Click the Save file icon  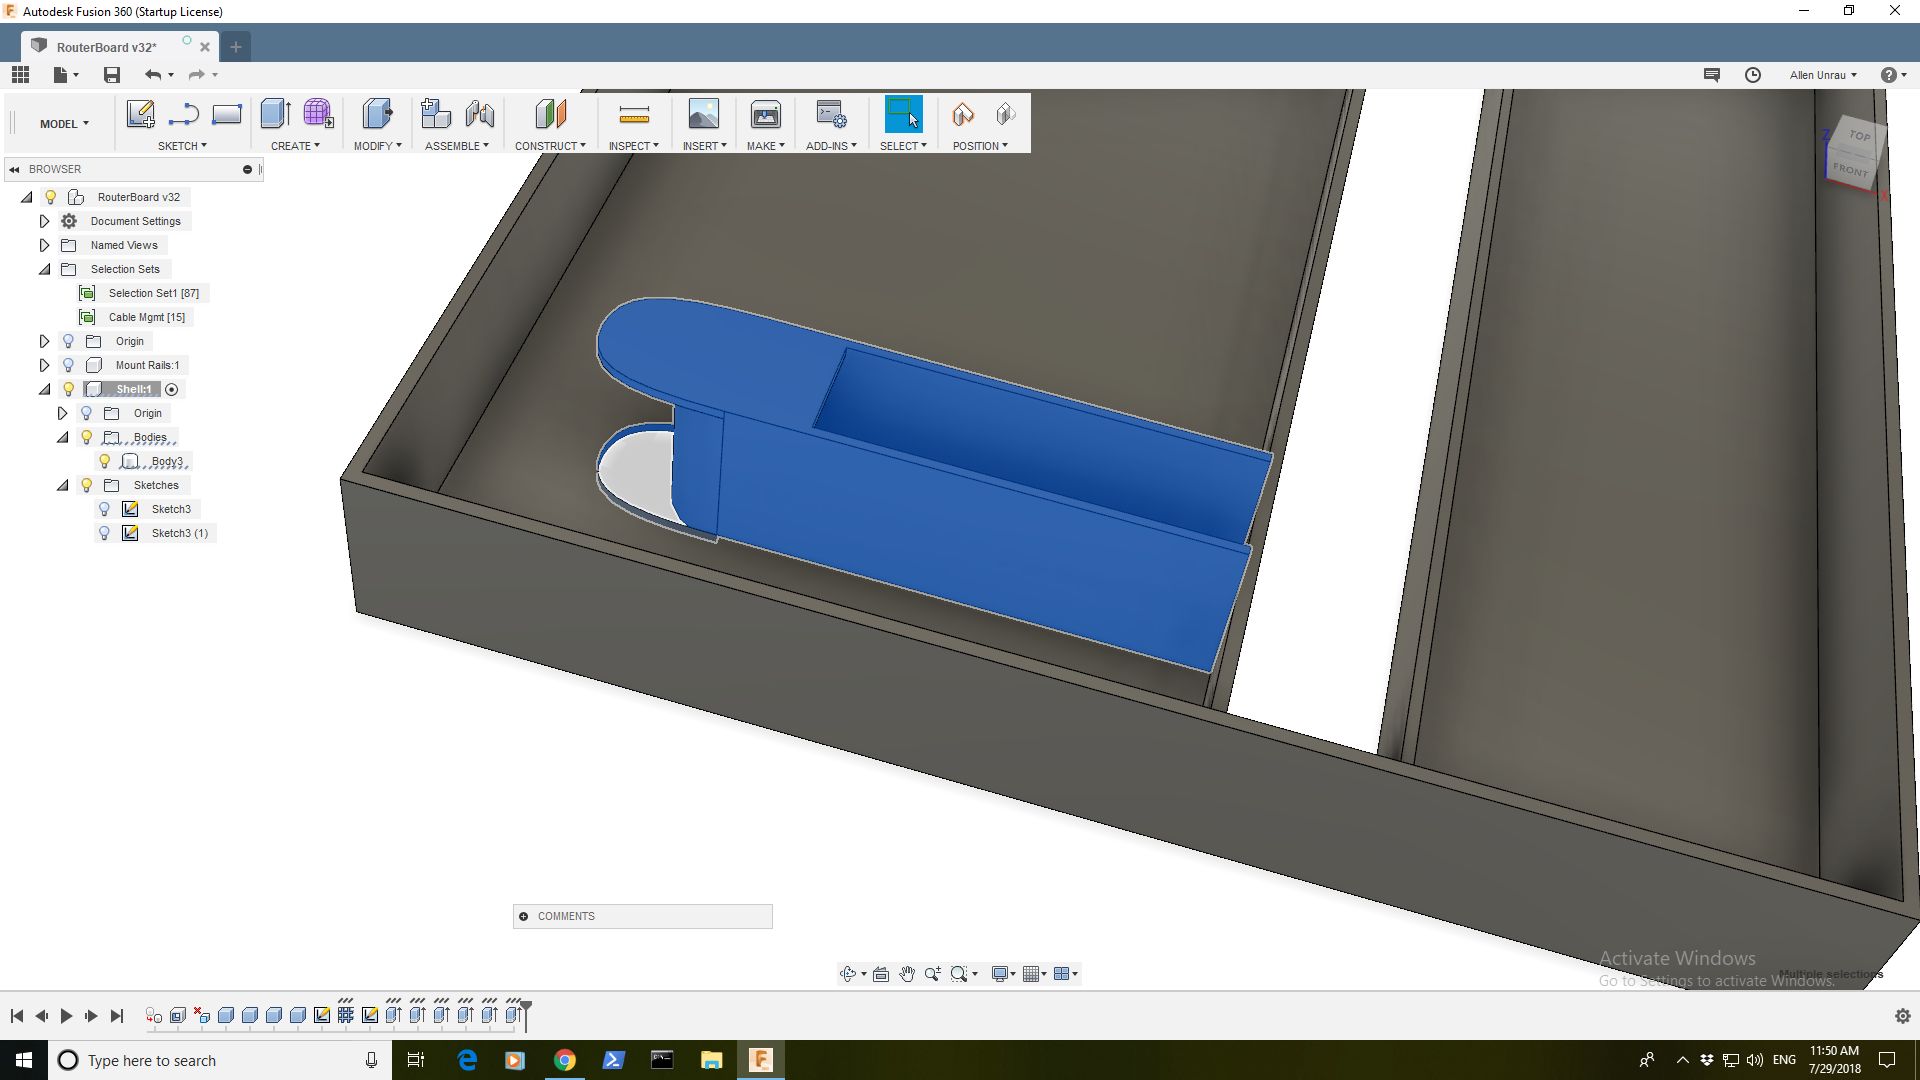pos(112,75)
